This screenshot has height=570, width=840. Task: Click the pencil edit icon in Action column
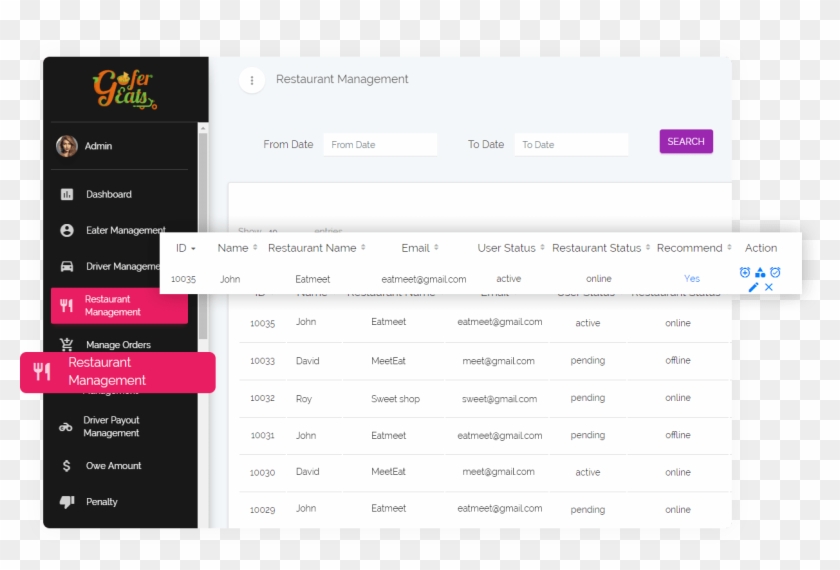click(754, 288)
